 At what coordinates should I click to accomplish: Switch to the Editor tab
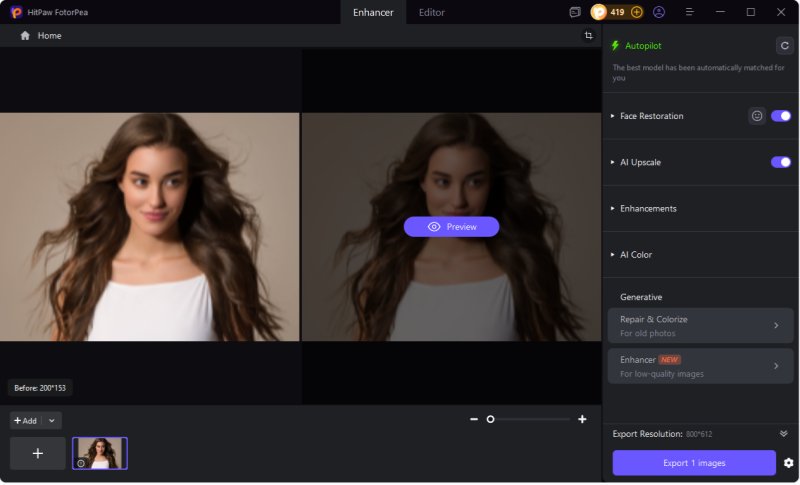pyautogui.click(x=432, y=12)
